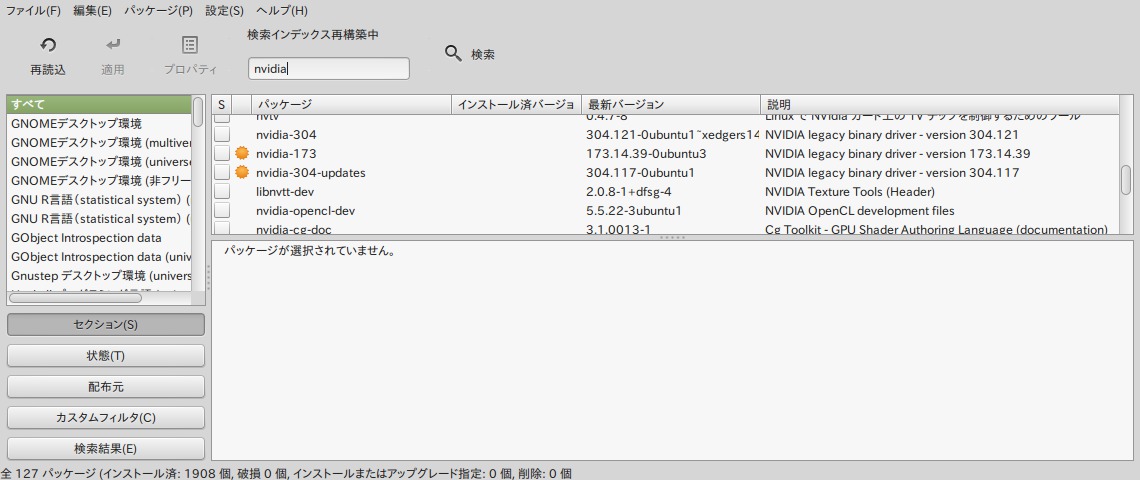Sort by the インストール済バージョン column header

(x=516, y=105)
